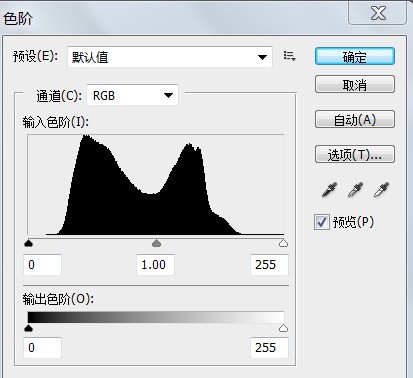
Task: Click the input white point slider
Action: tap(283, 243)
